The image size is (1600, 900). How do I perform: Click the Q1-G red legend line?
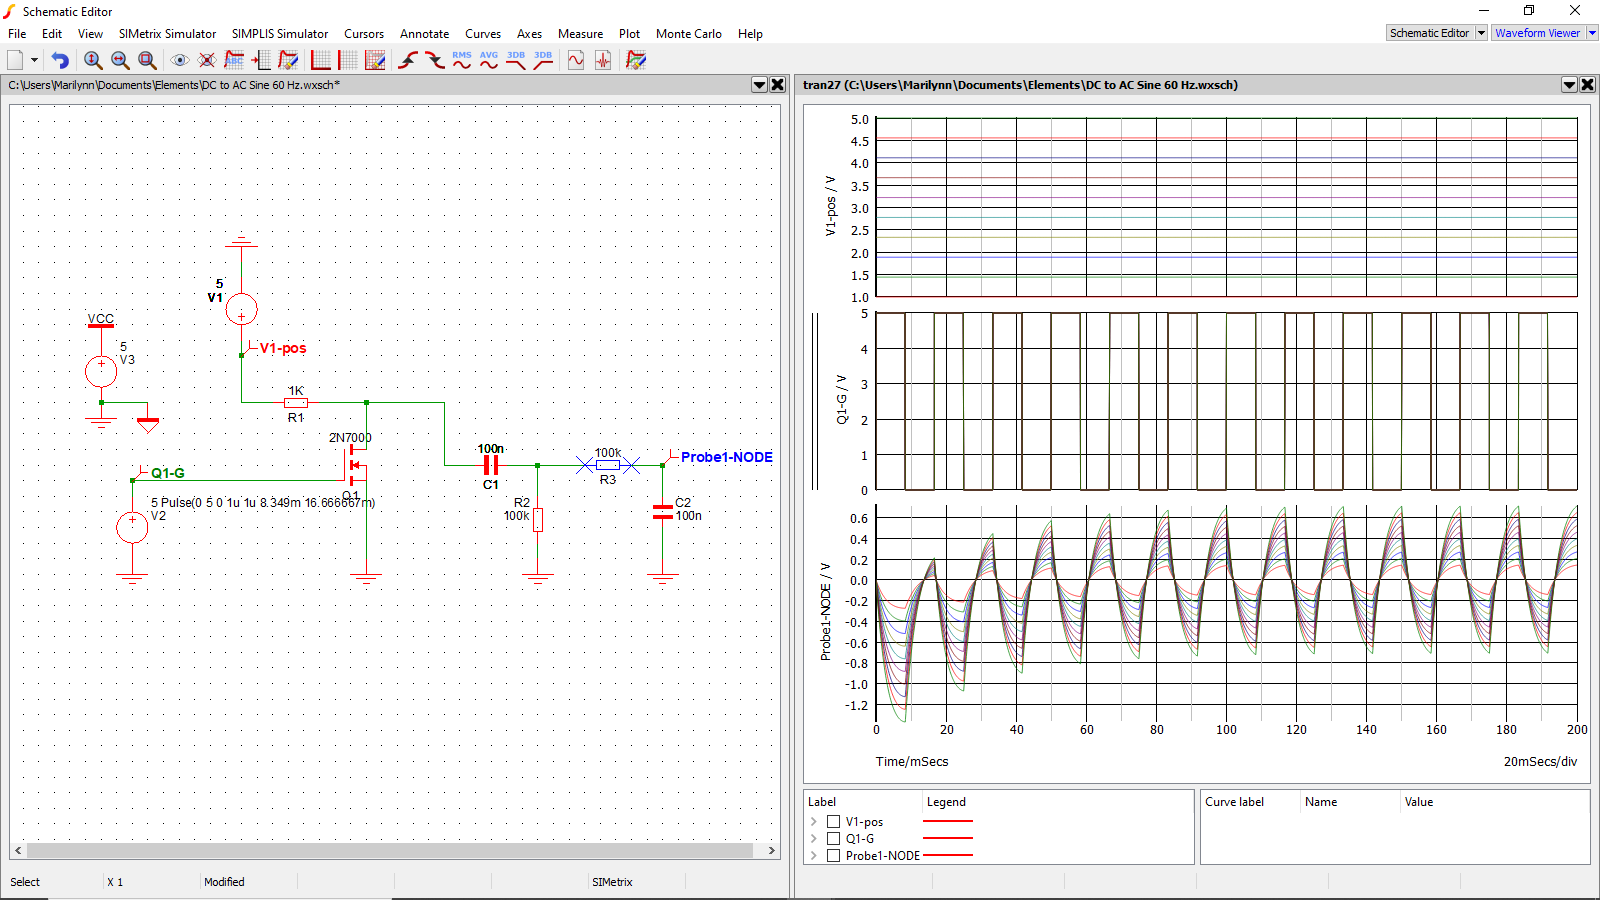pos(948,838)
